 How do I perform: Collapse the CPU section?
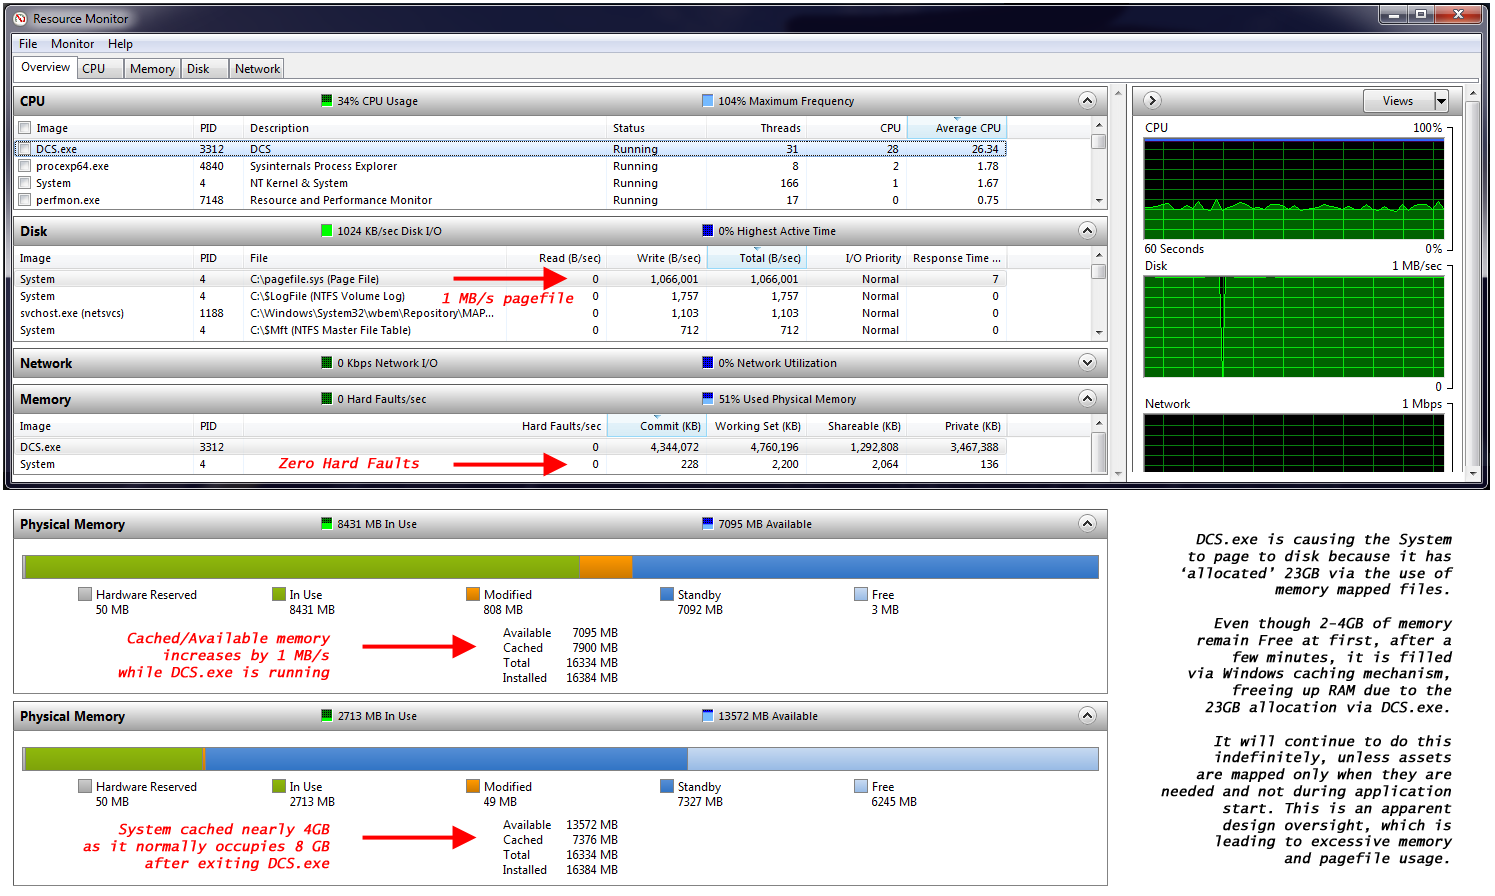pyautogui.click(x=1087, y=100)
